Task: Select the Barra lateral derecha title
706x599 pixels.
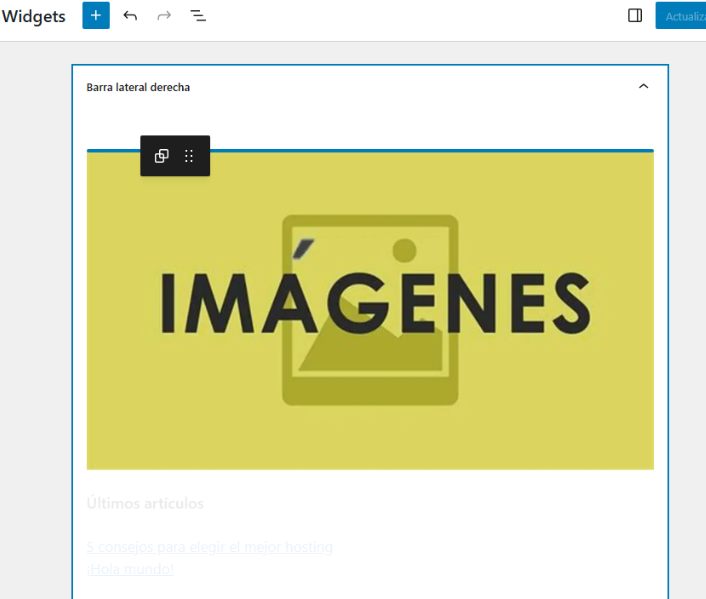Action: coord(138,88)
